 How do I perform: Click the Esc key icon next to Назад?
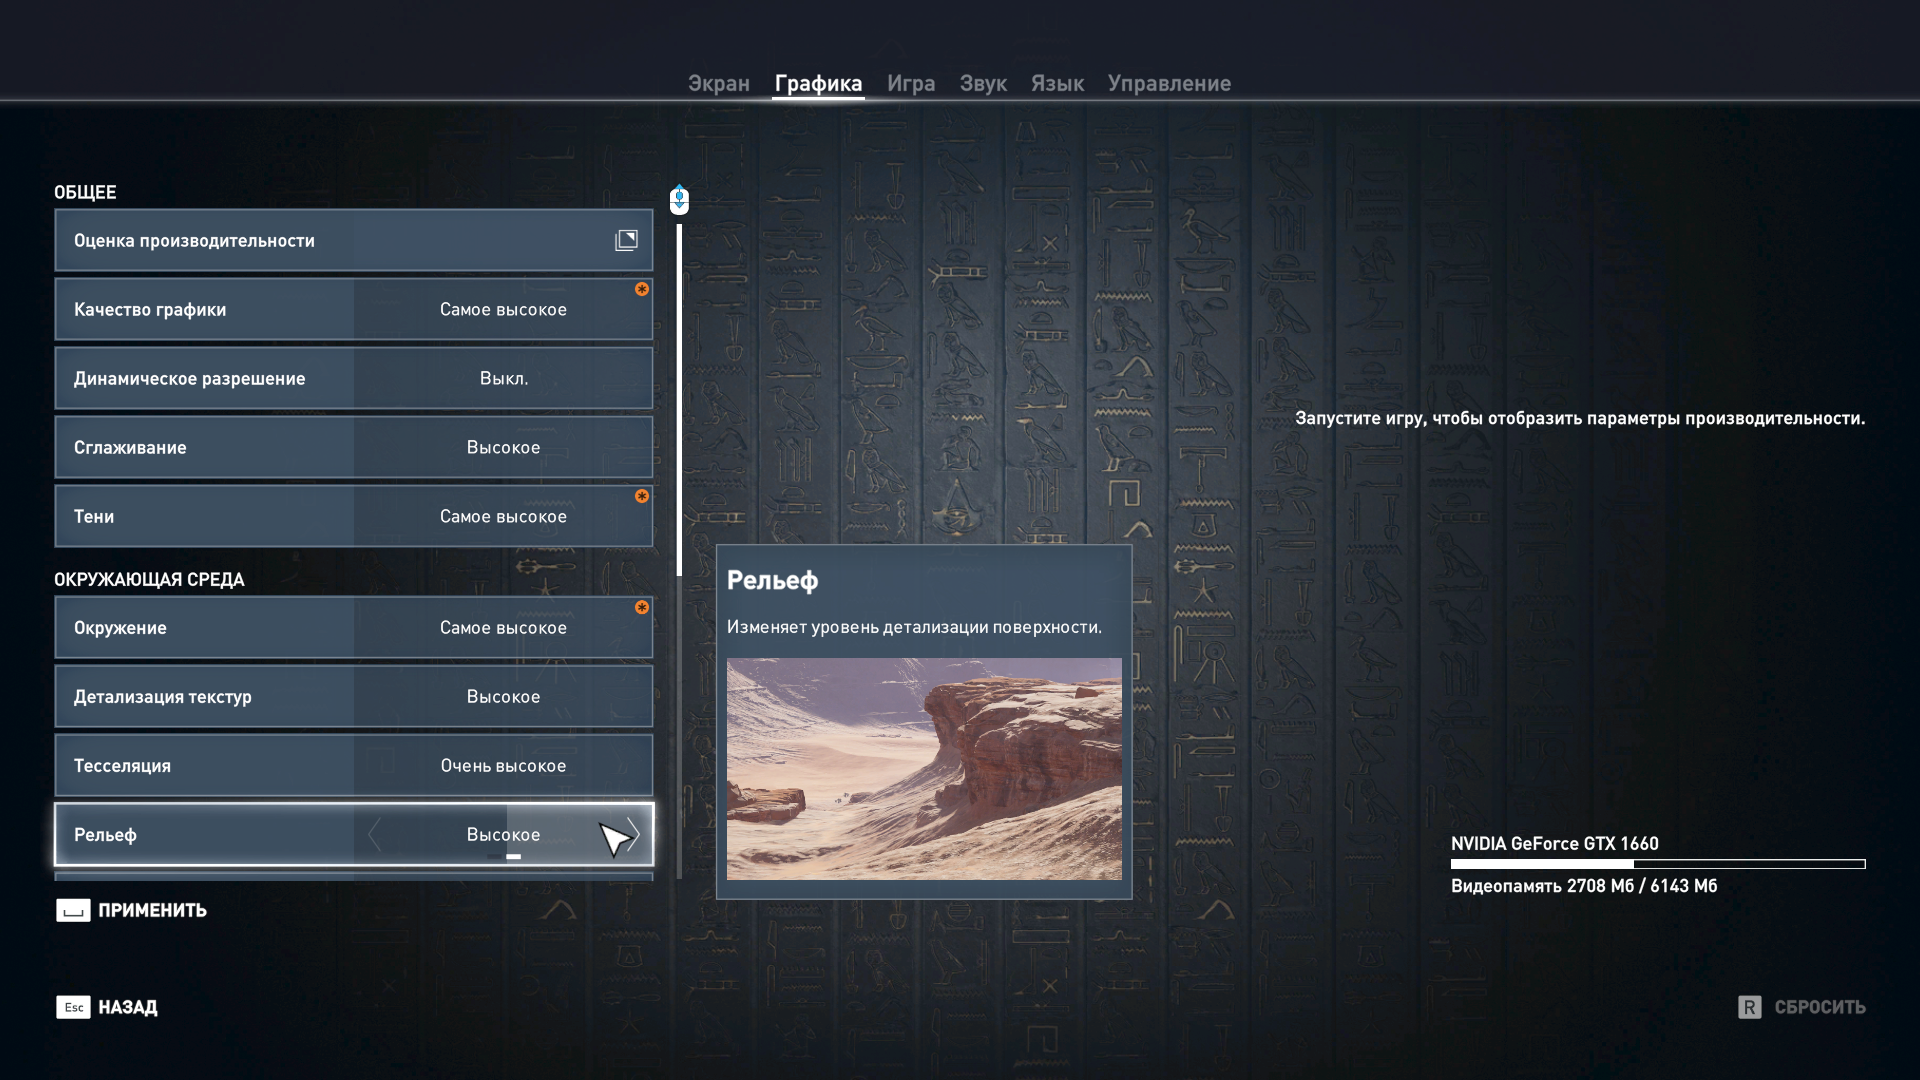73,1007
